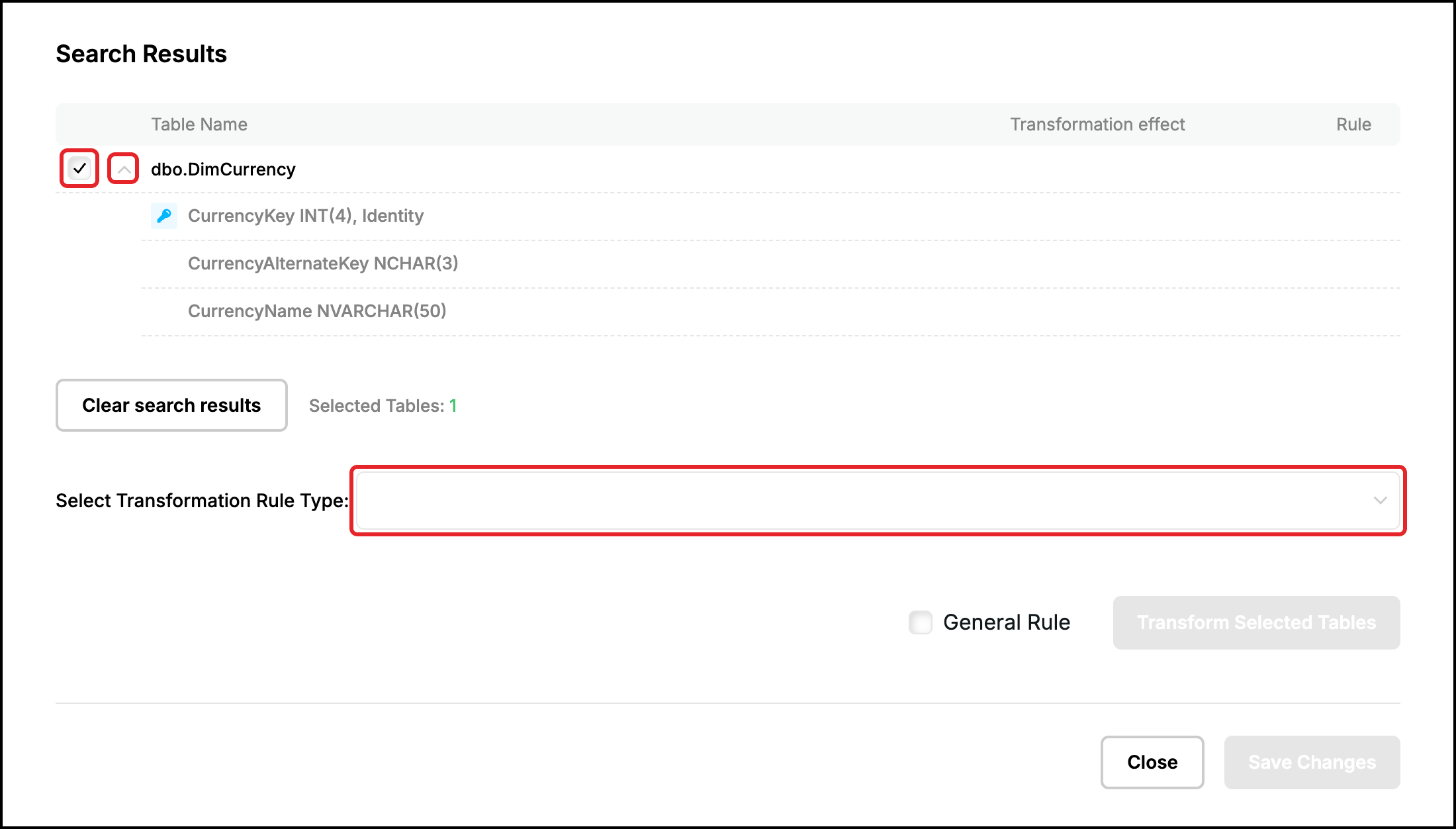Click the Clear search results button
Screen dimensions: 1456x829
tap(172, 405)
